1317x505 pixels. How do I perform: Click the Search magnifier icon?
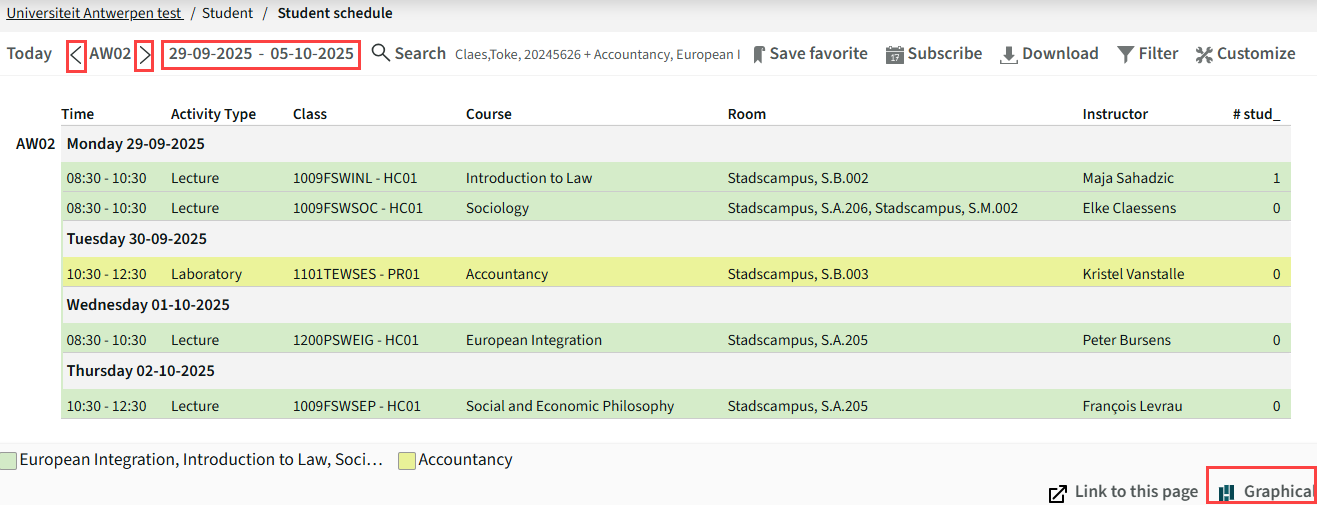pos(380,53)
